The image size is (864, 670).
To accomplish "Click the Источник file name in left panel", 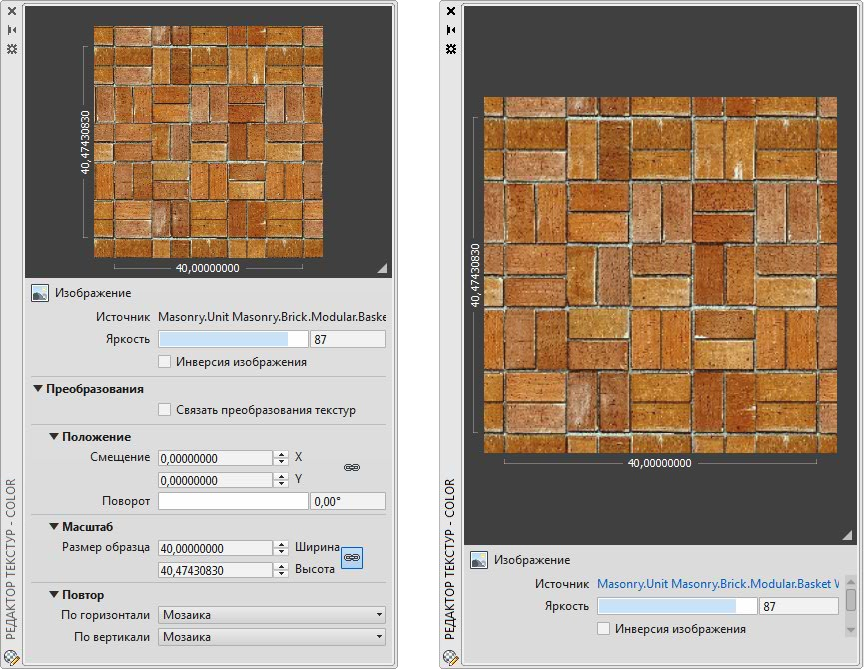I will 271,317.
